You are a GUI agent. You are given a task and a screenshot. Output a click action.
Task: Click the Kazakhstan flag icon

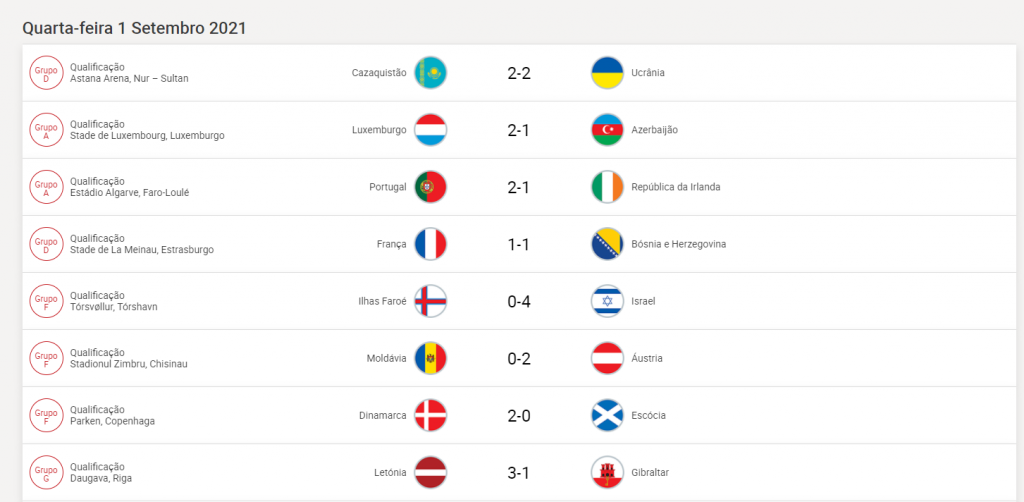[430, 73]
